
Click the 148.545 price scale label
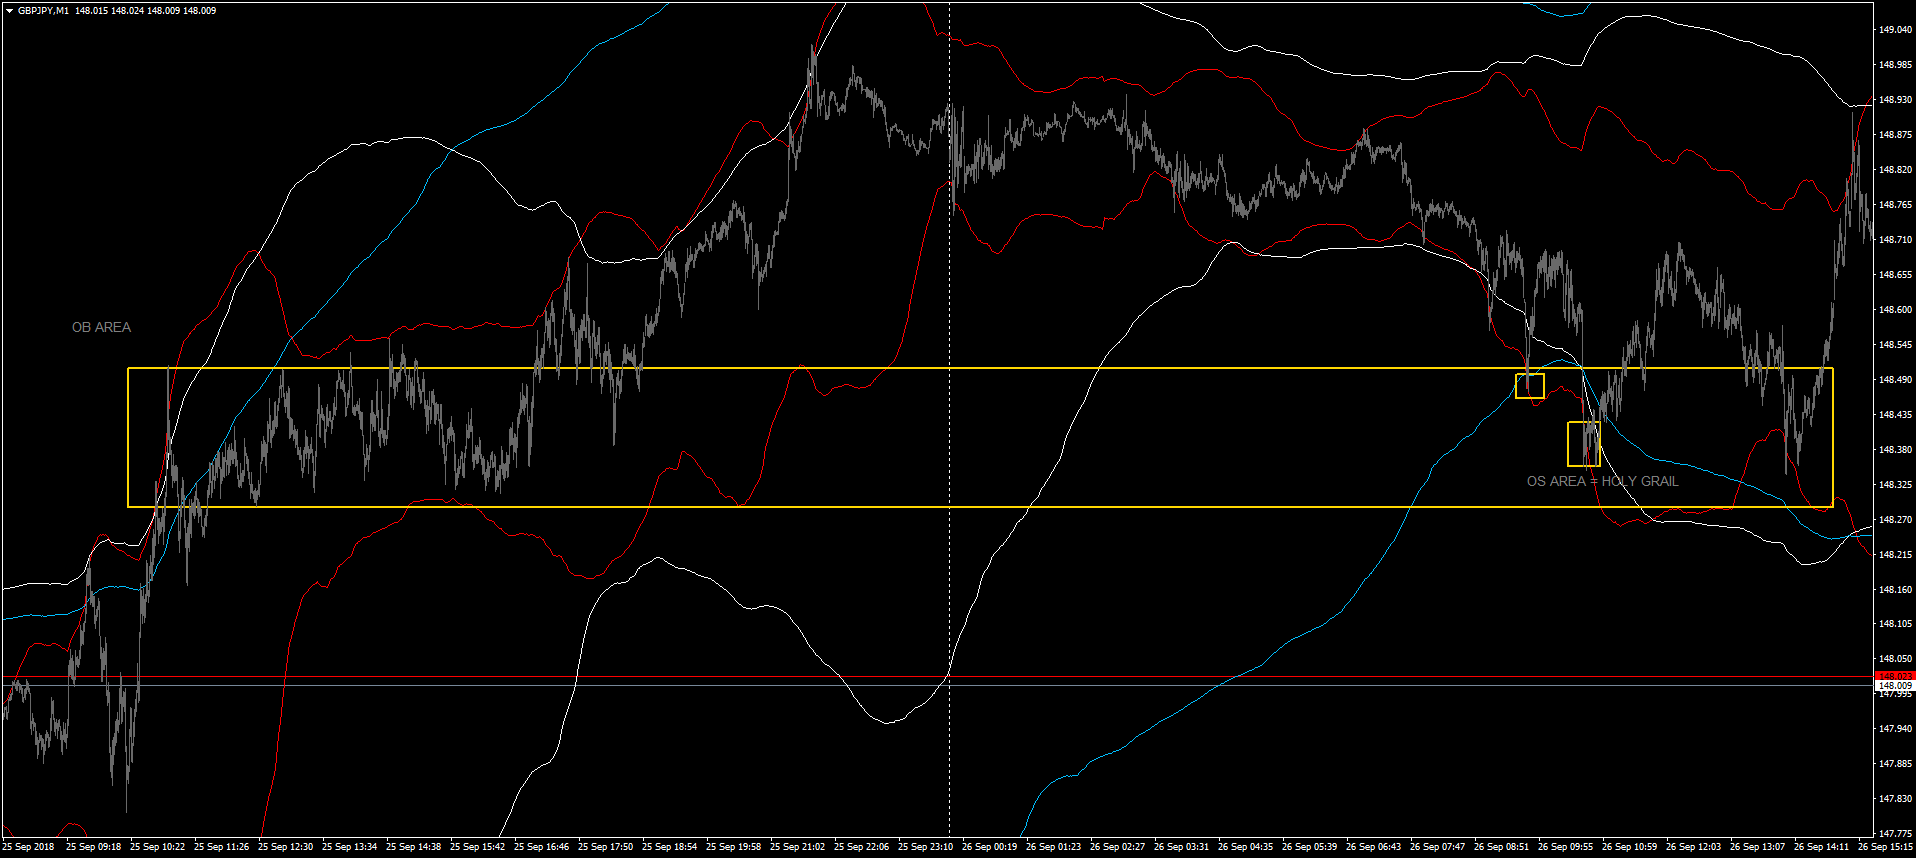1895,345
